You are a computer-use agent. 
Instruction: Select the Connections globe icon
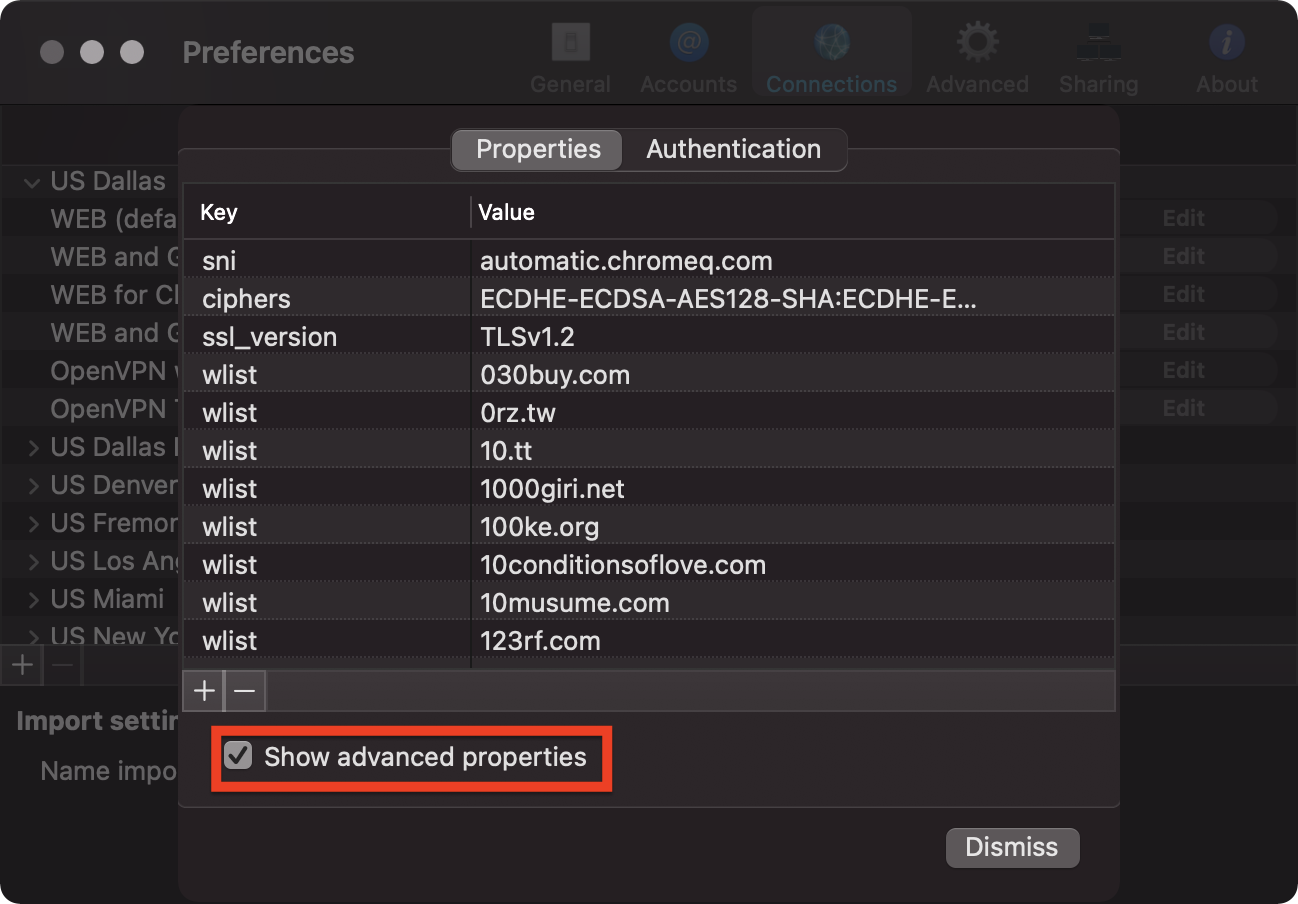831,43
